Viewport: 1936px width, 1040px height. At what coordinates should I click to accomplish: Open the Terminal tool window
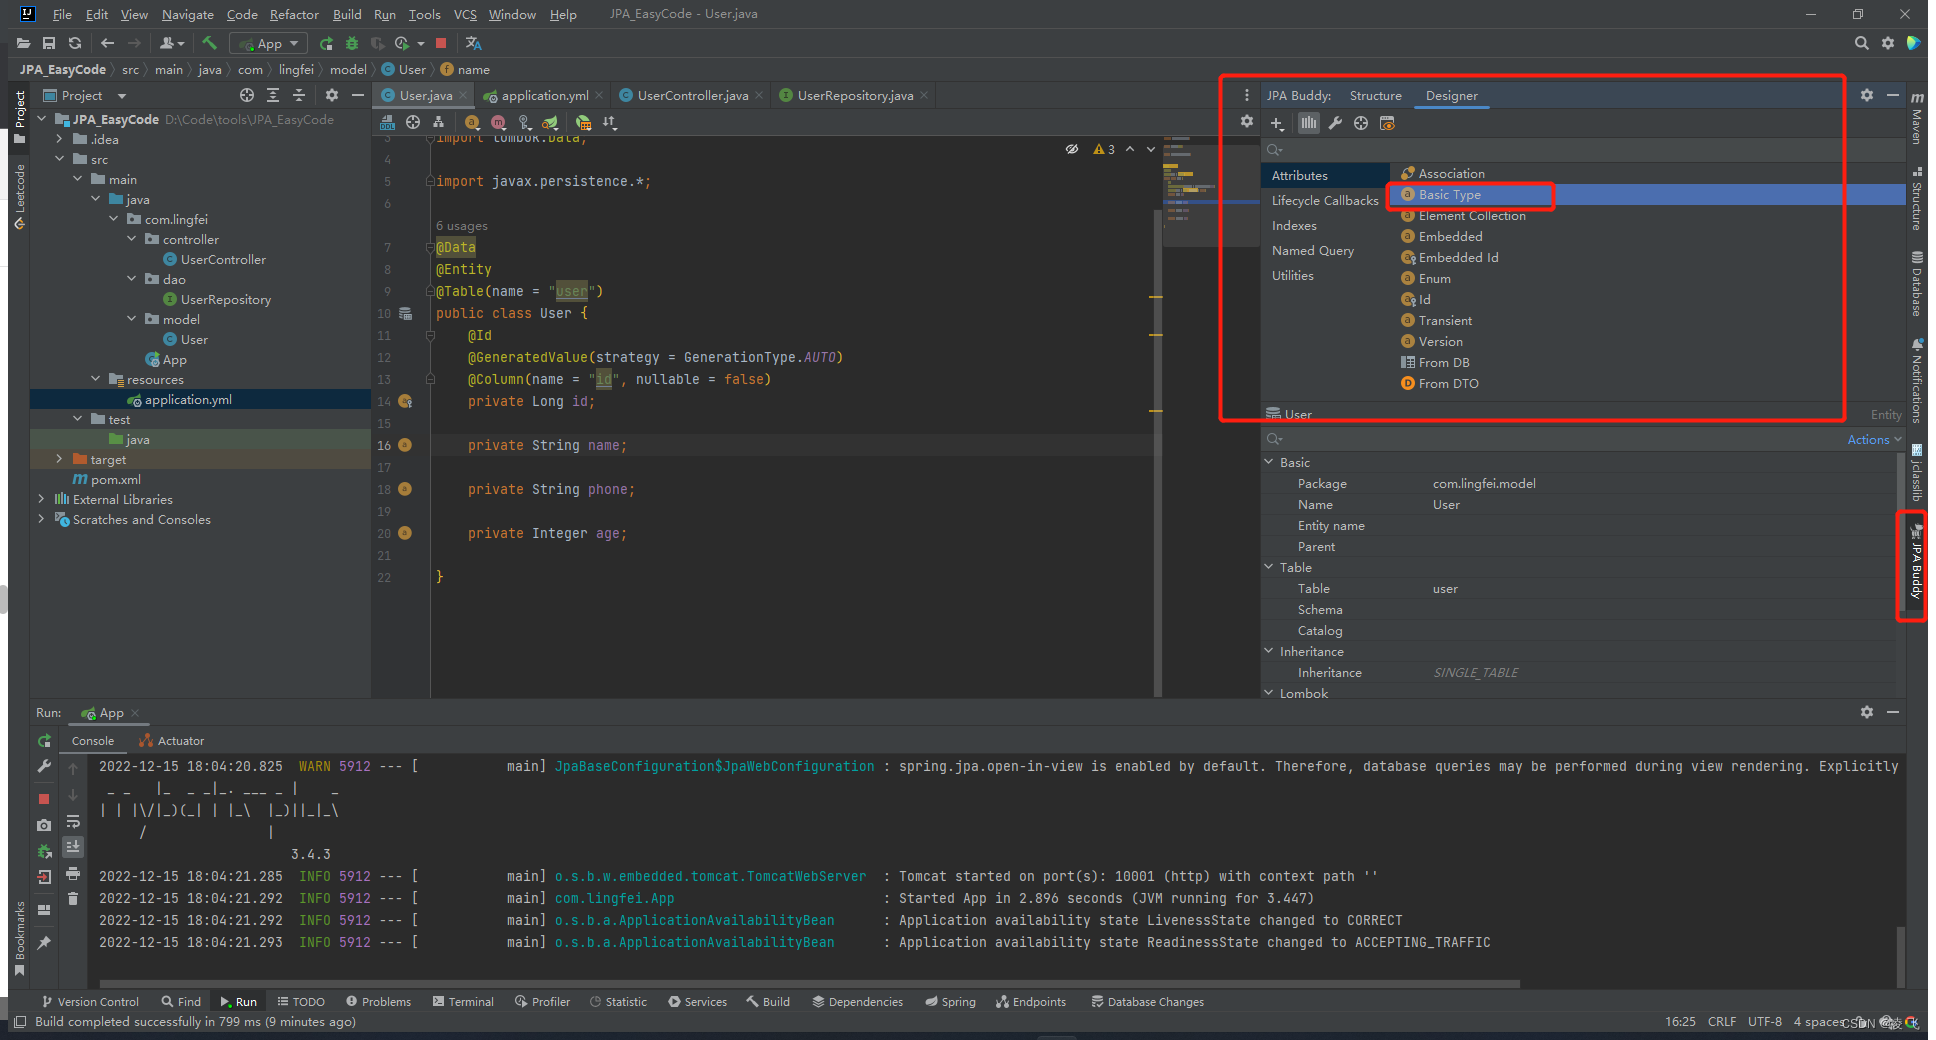(463, 1001)
